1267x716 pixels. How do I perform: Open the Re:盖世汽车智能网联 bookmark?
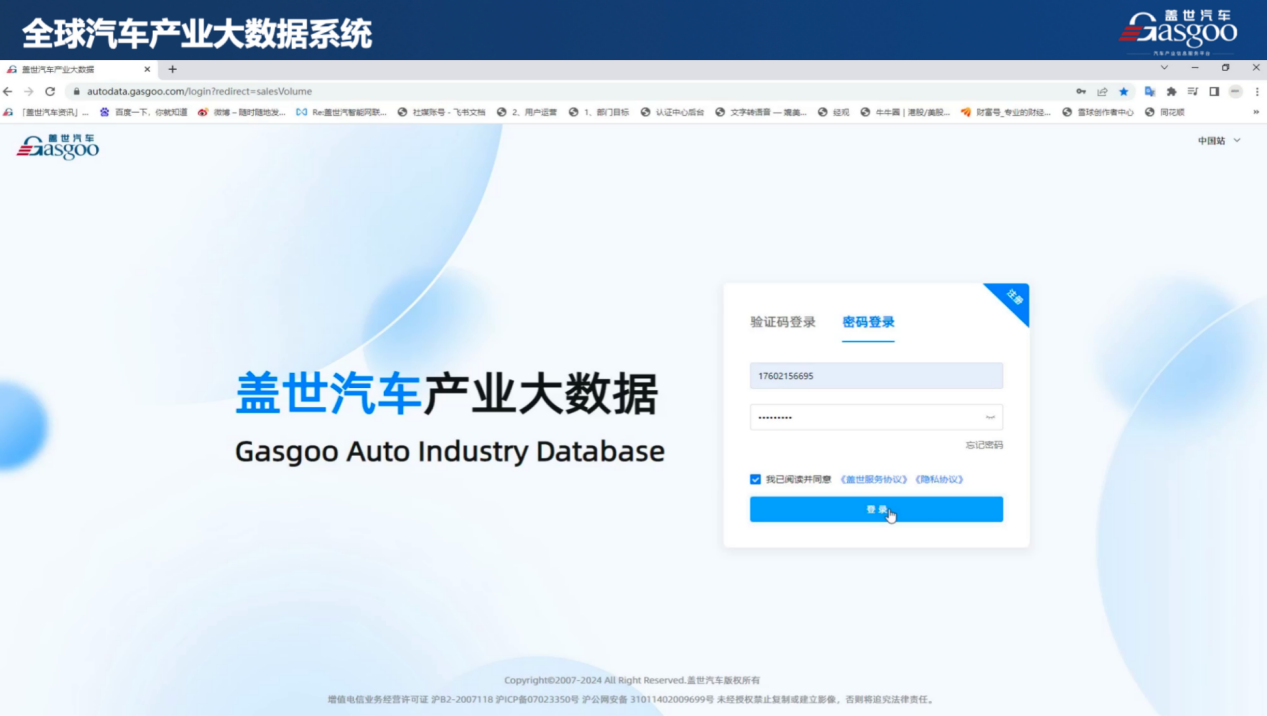(x=341, y=112)
